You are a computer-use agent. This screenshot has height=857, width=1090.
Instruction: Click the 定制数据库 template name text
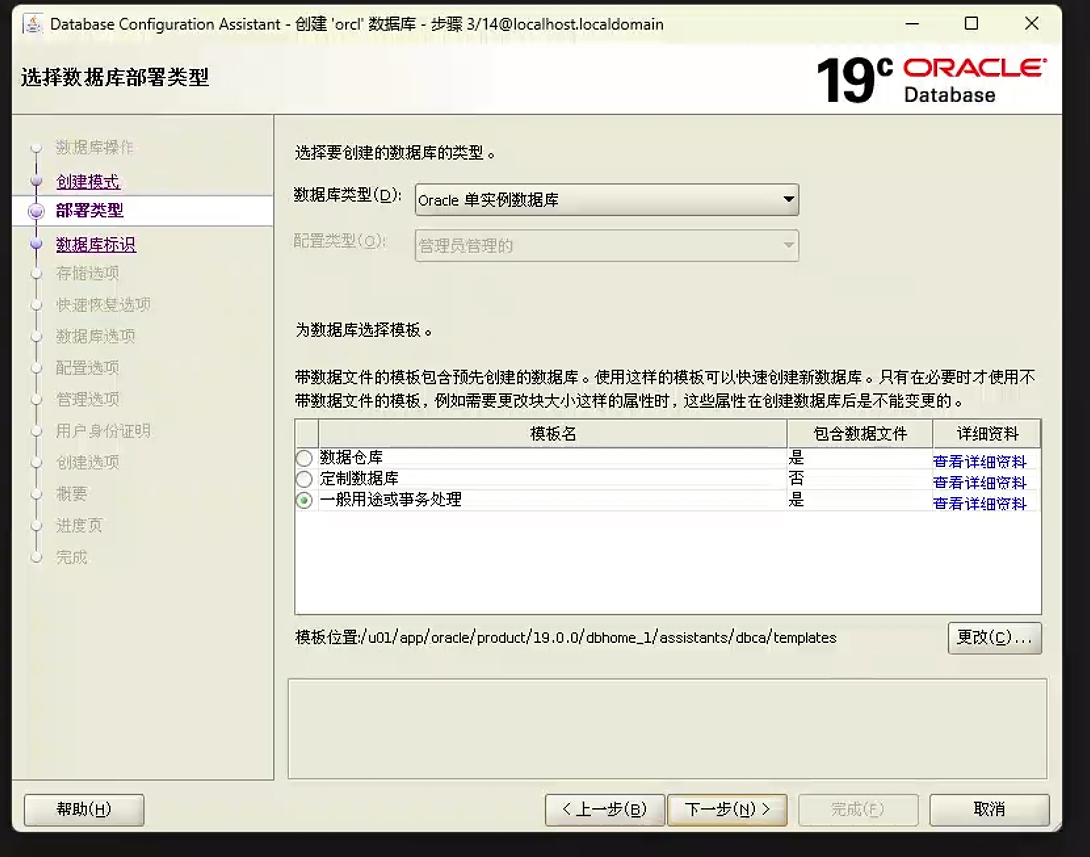click(359, 478)
